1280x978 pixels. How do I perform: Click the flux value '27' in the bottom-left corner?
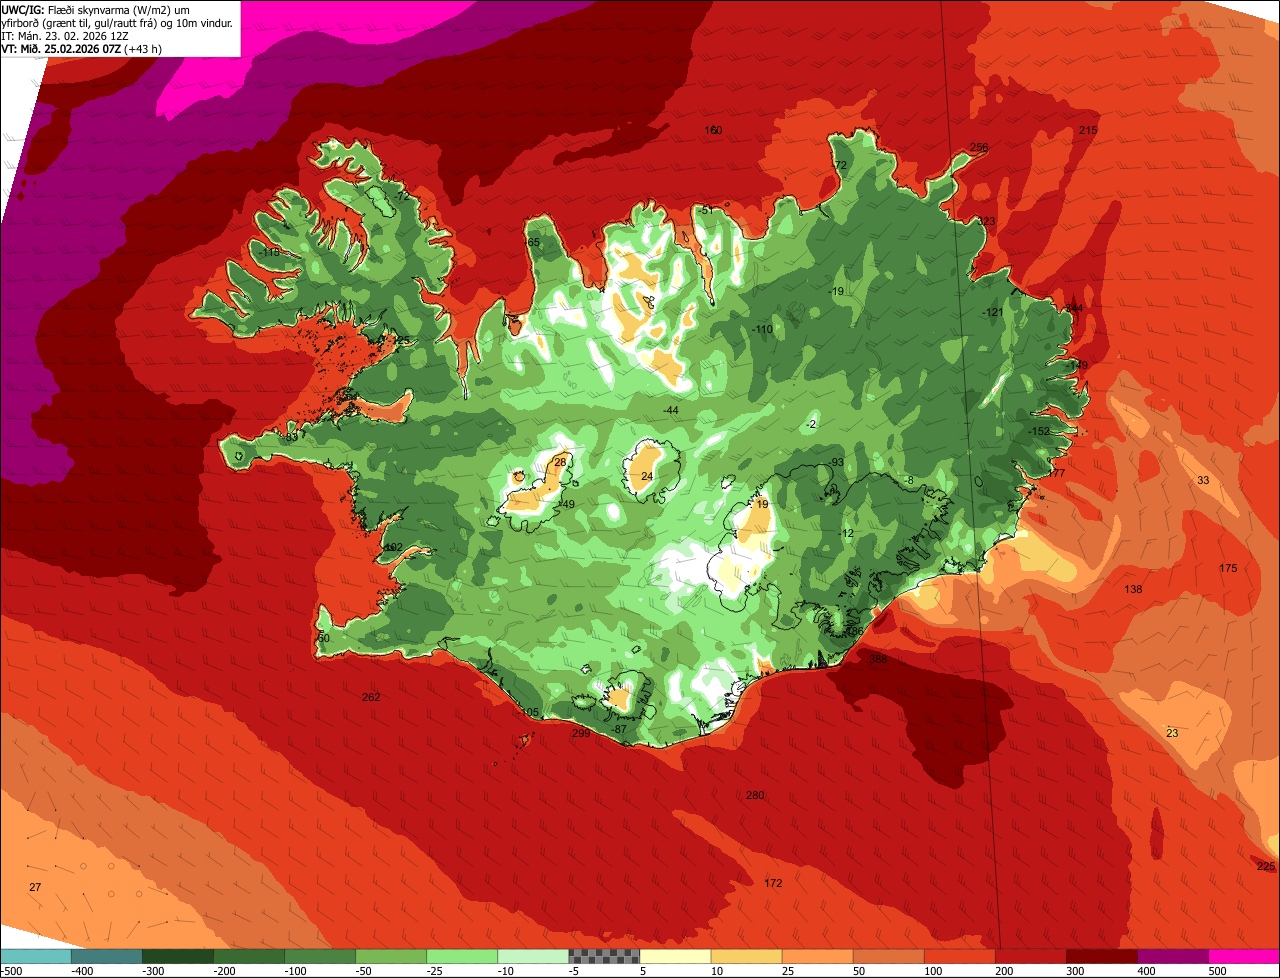(35, 887)
